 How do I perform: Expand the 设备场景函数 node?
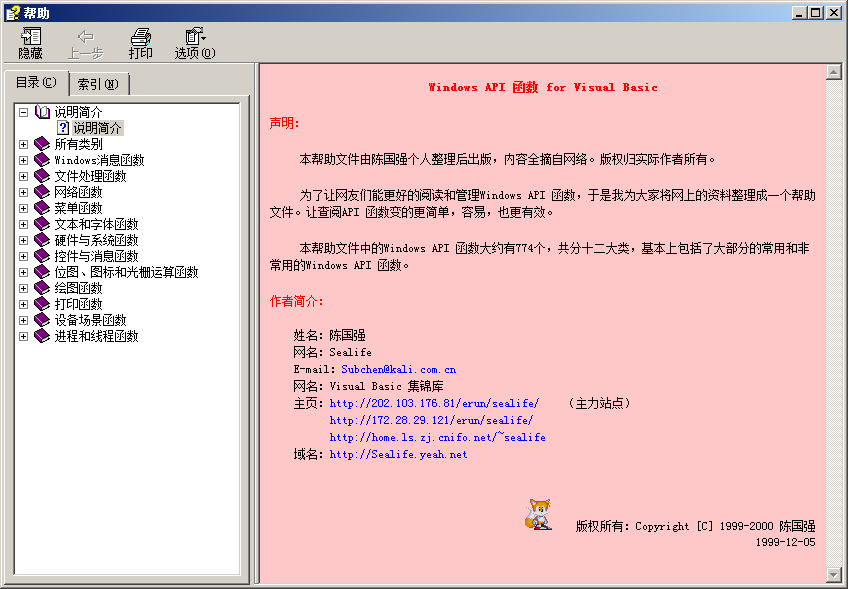[23, 320]
